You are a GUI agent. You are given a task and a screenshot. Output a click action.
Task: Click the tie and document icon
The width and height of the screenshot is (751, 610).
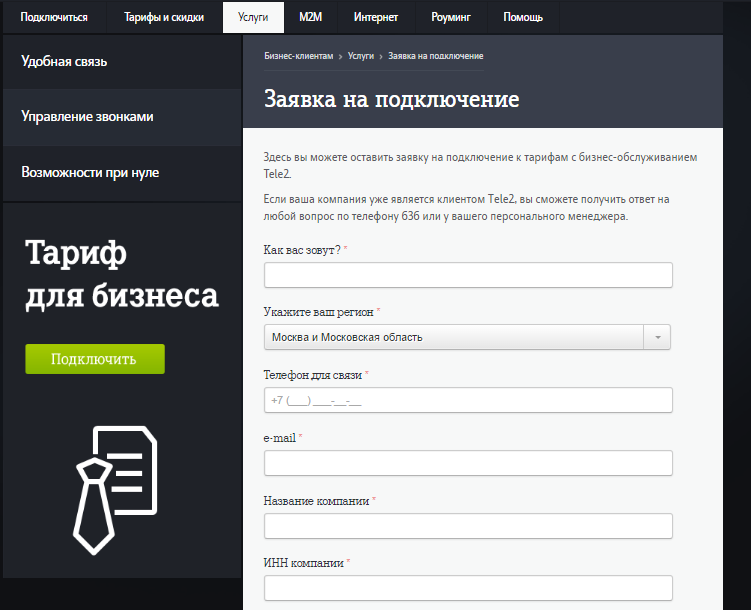coord(115,490)
